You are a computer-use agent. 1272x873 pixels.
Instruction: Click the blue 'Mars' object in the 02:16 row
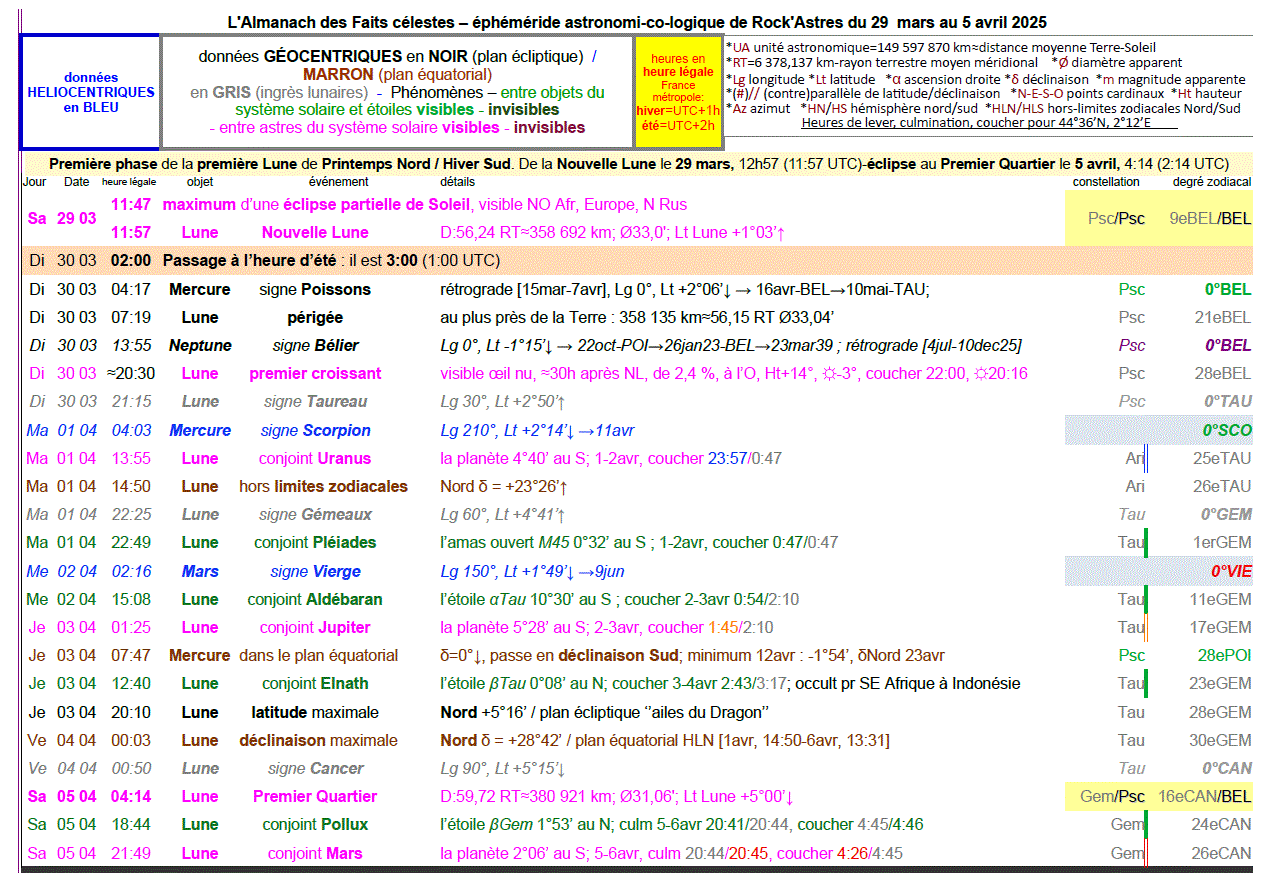point(200,572)
